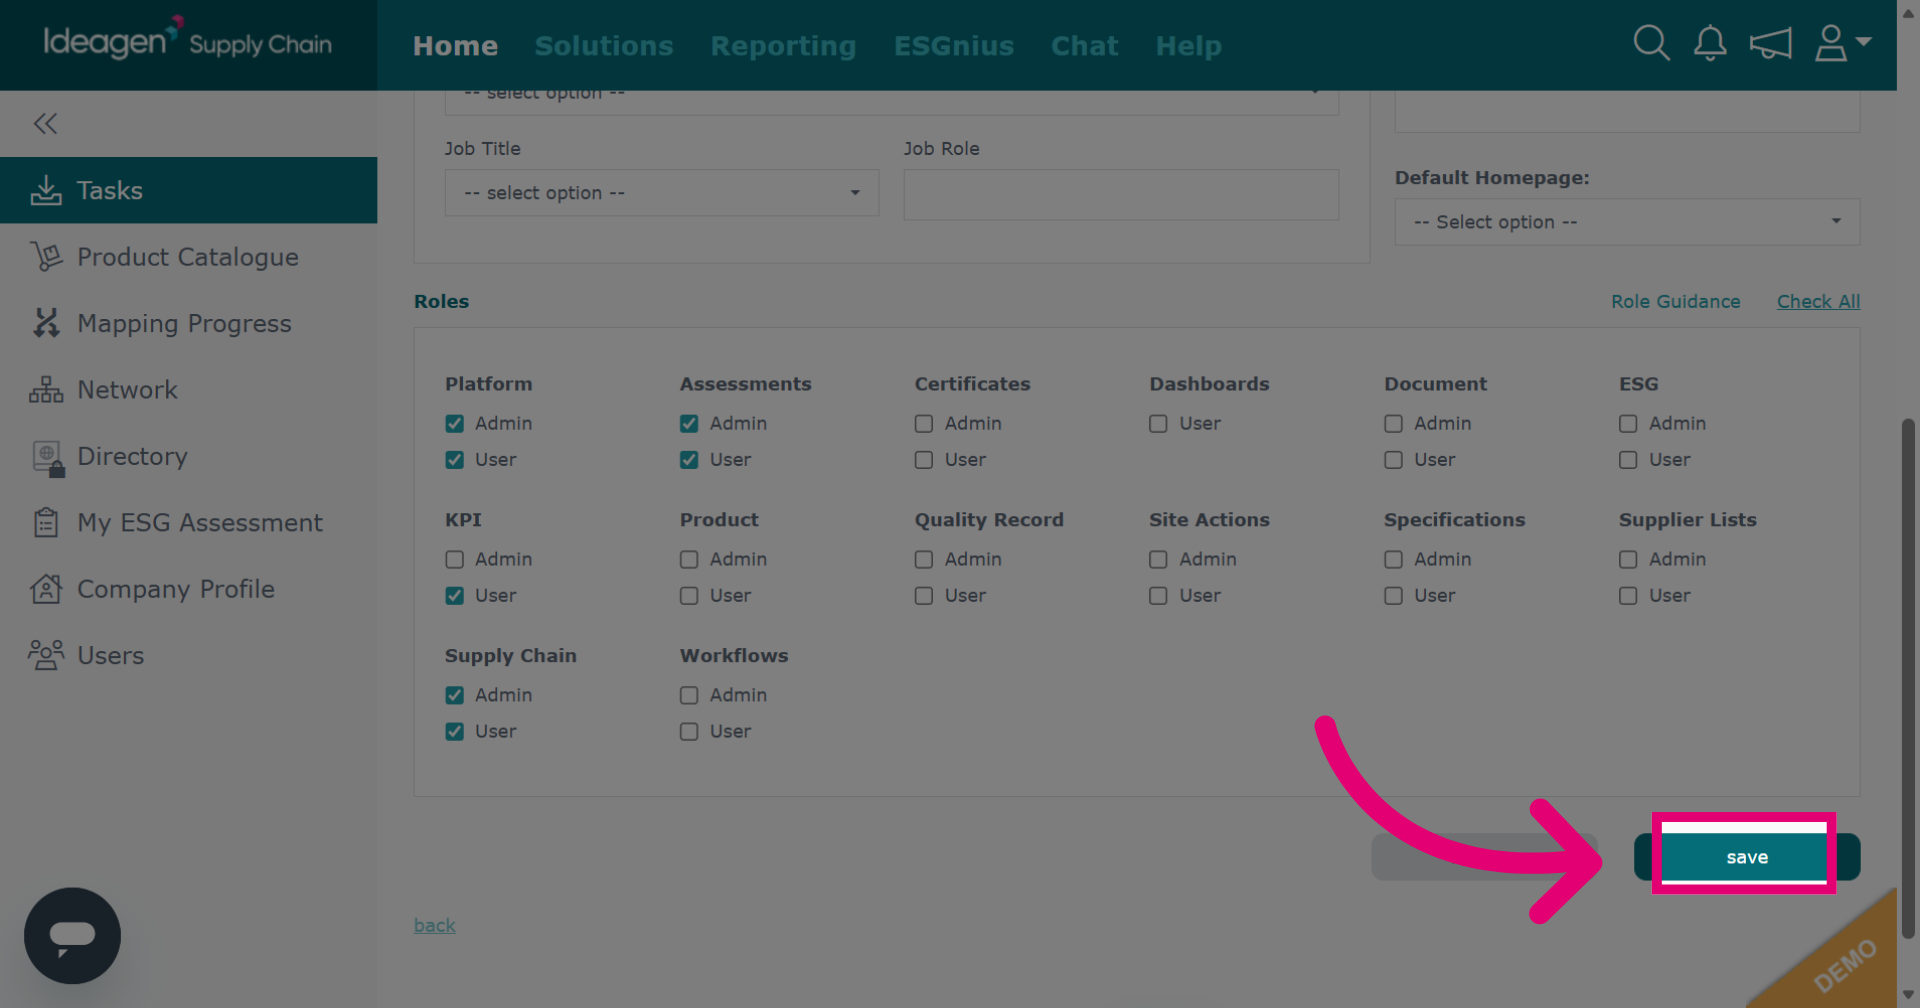Click the Tasks download icon

46,190
